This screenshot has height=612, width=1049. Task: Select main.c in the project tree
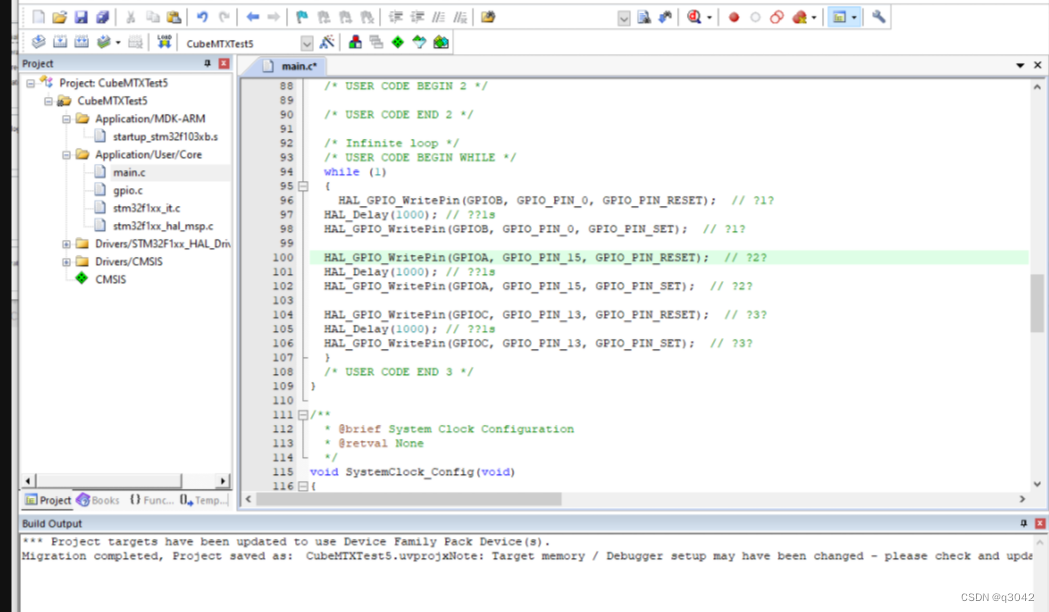point(129,173)
